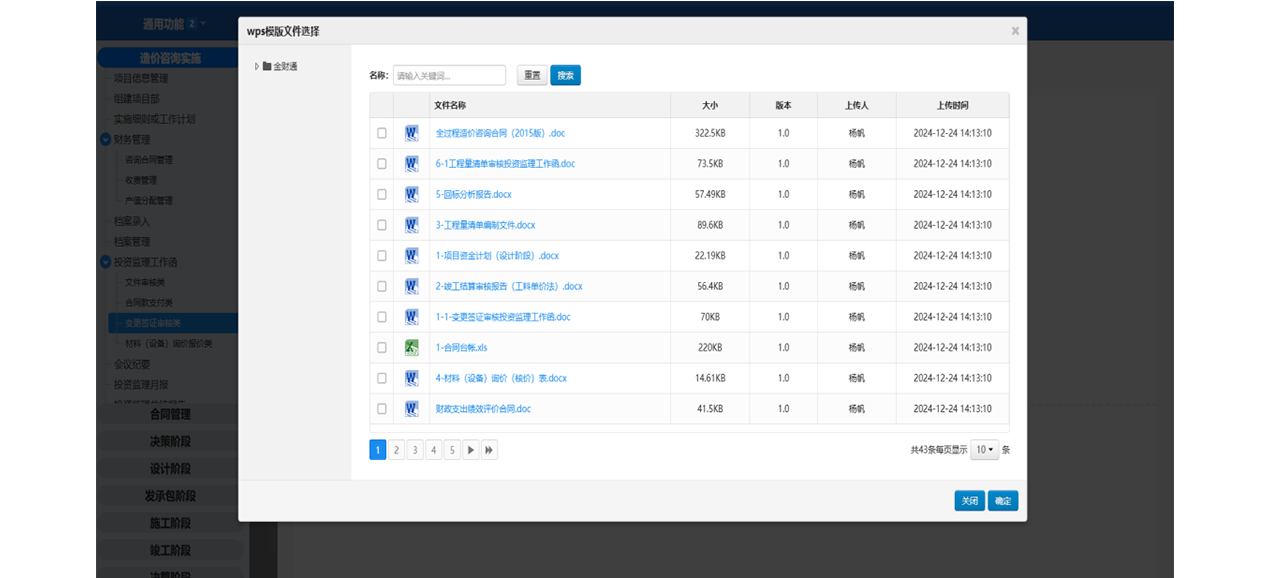
Task: Click the 大小 column header
Action: point(710,105)
